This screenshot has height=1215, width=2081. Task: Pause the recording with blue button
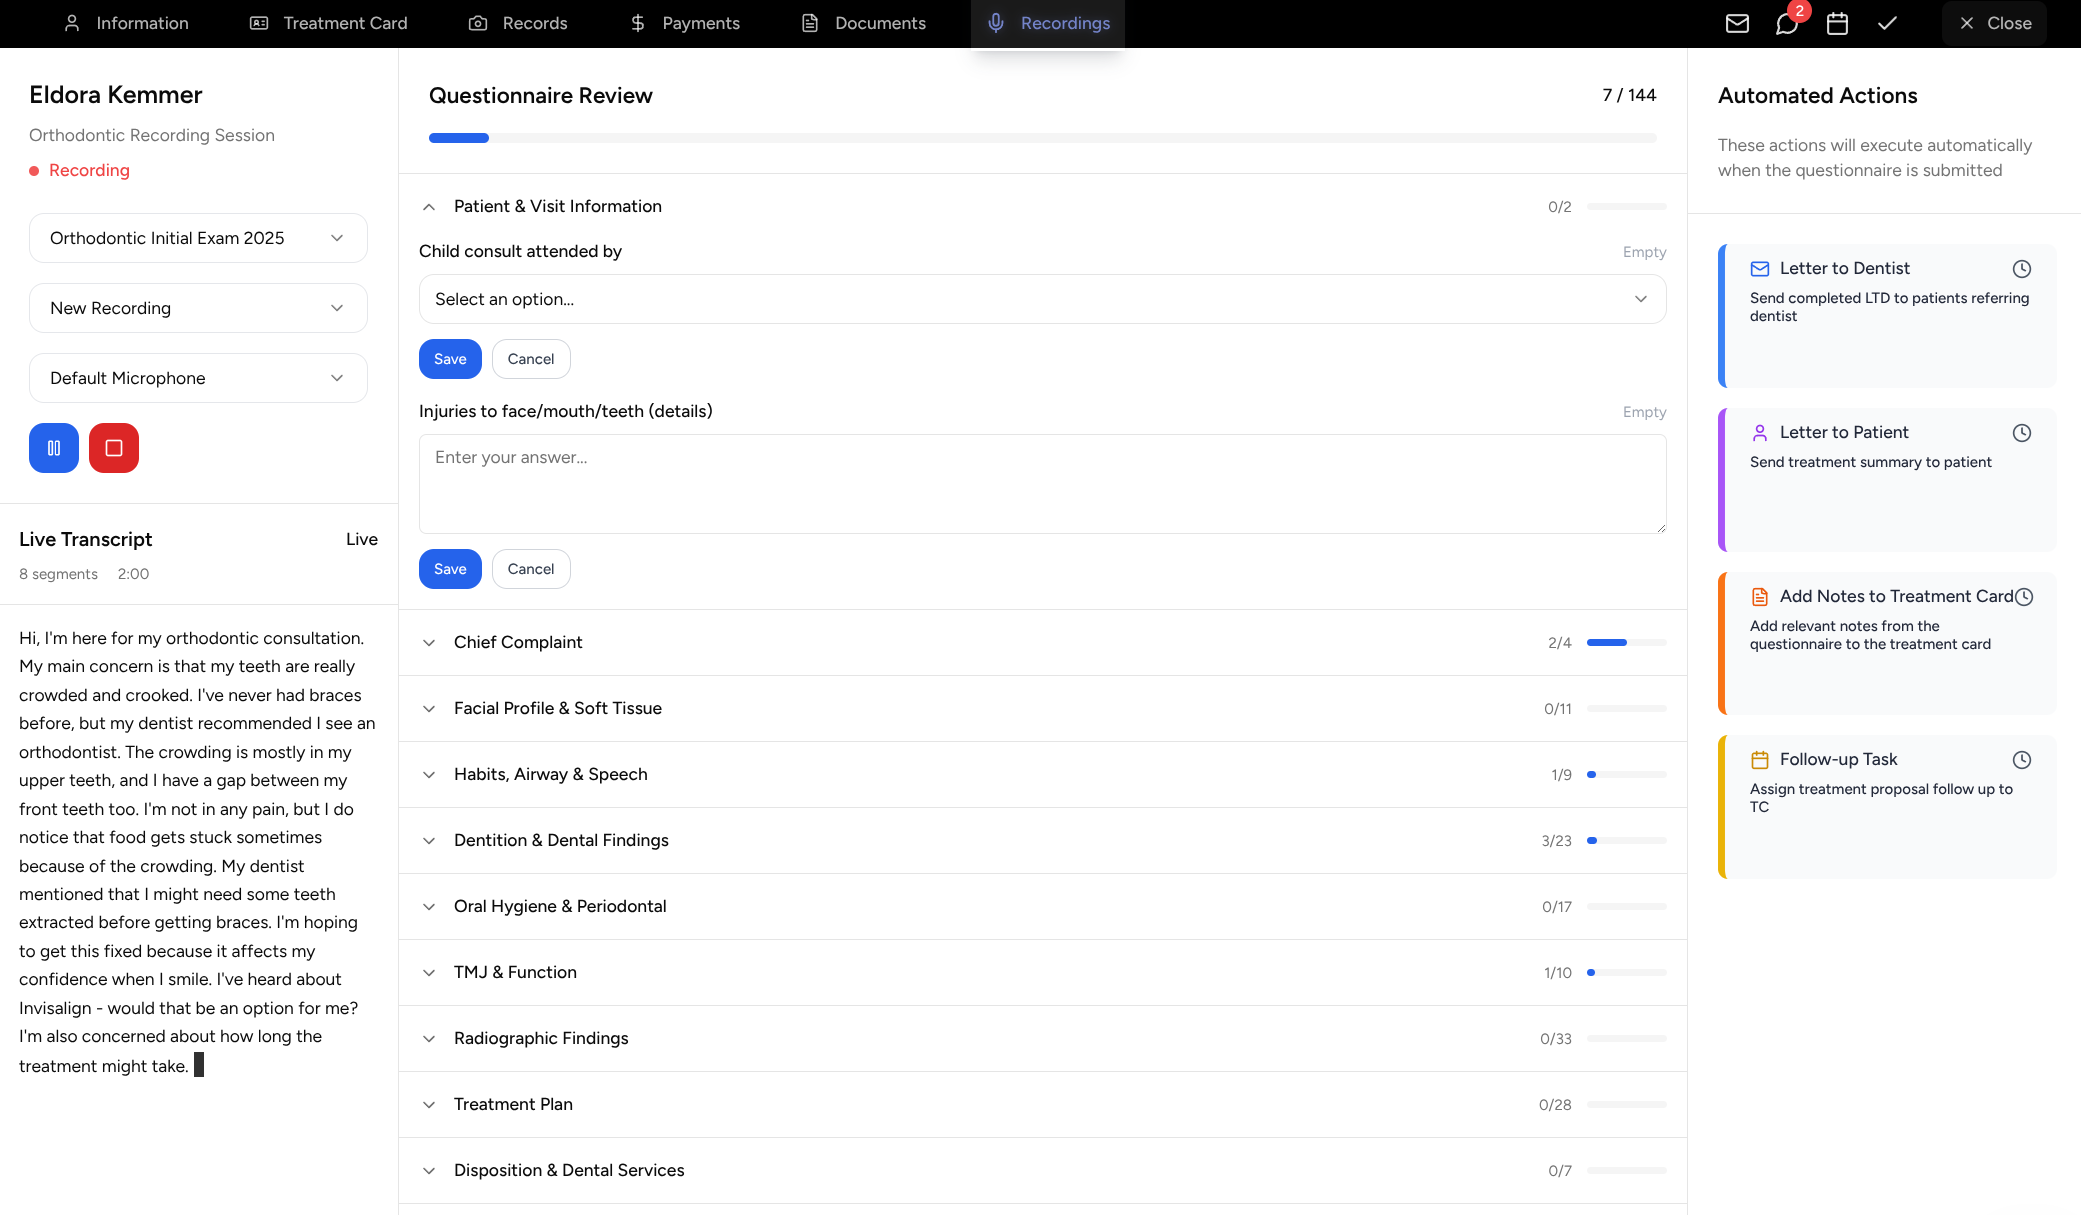pyautogui.click(x=54, y=448)
